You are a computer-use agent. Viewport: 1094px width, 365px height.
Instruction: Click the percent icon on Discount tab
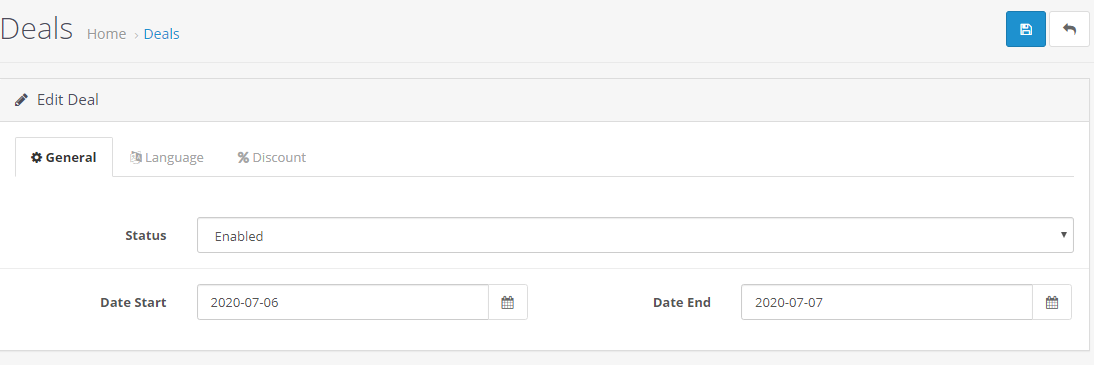point(243,158)
